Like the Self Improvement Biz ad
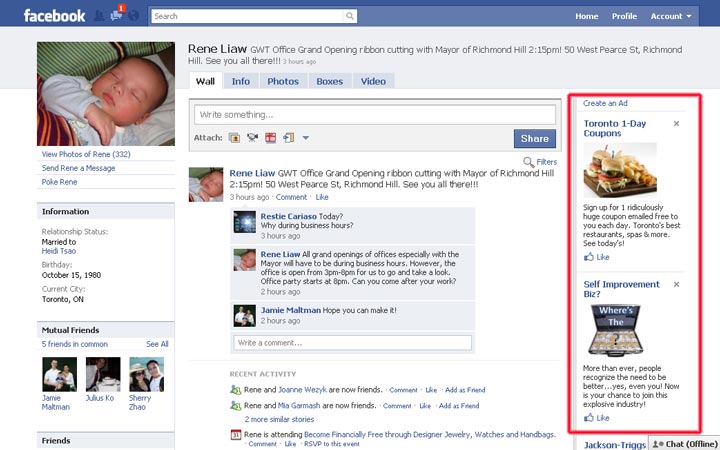 [596, 418]
